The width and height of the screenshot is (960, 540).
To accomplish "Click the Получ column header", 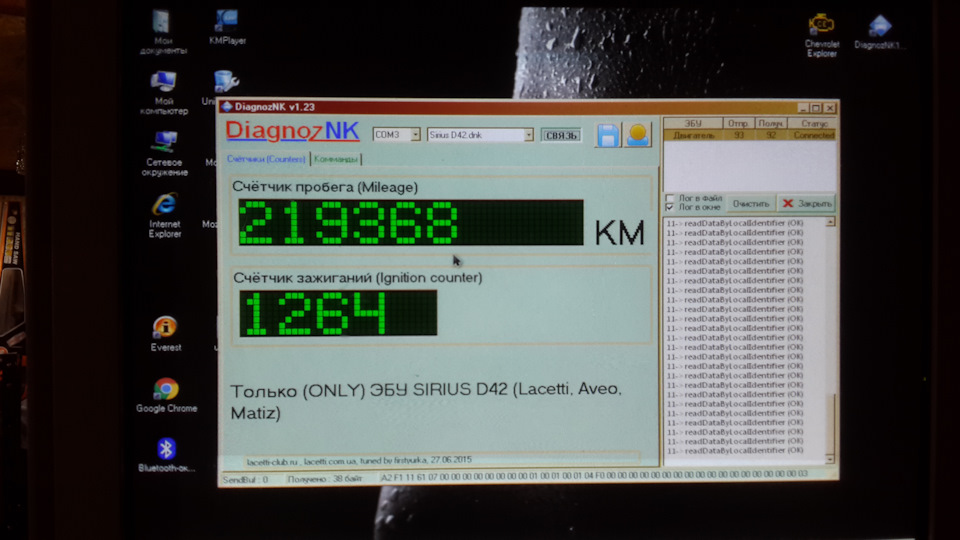I will 770,124.
